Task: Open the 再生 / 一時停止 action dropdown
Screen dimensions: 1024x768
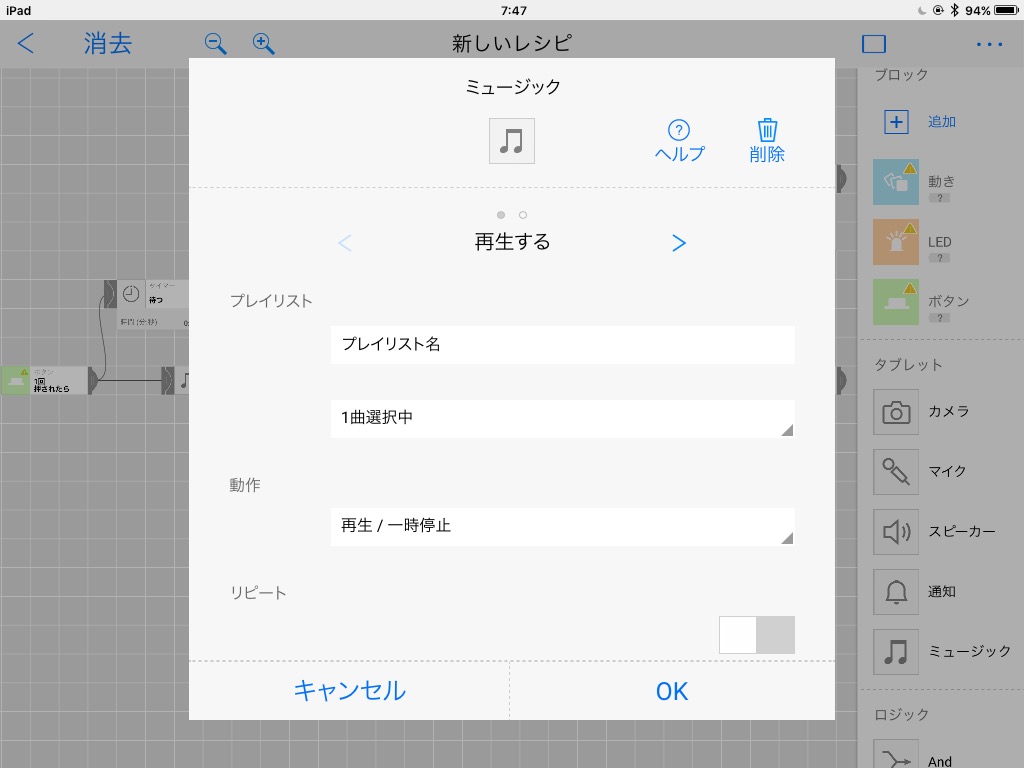Action: (562, 526)
